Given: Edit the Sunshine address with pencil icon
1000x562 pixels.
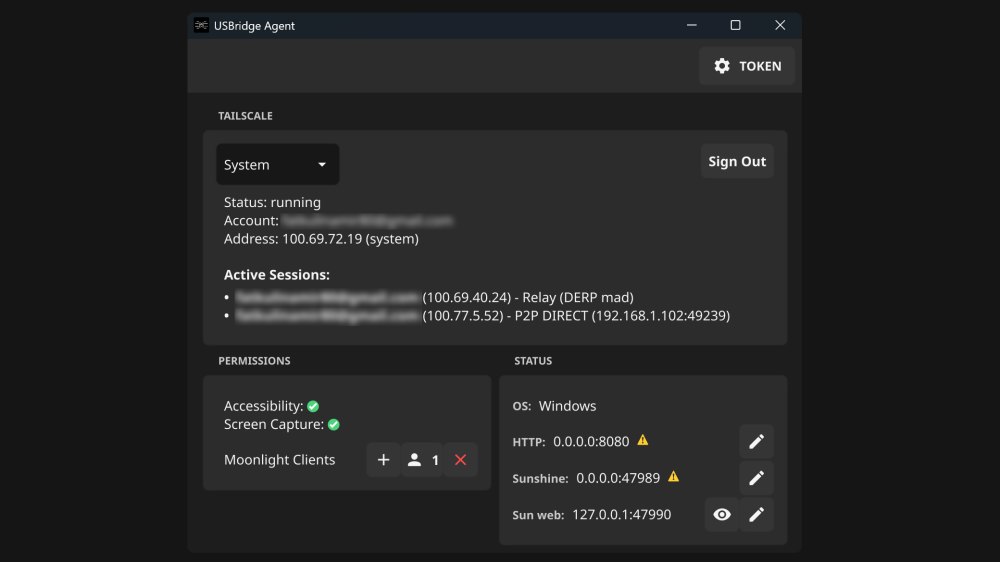Looking at the screenshot, I should click(x=756, y=478).
